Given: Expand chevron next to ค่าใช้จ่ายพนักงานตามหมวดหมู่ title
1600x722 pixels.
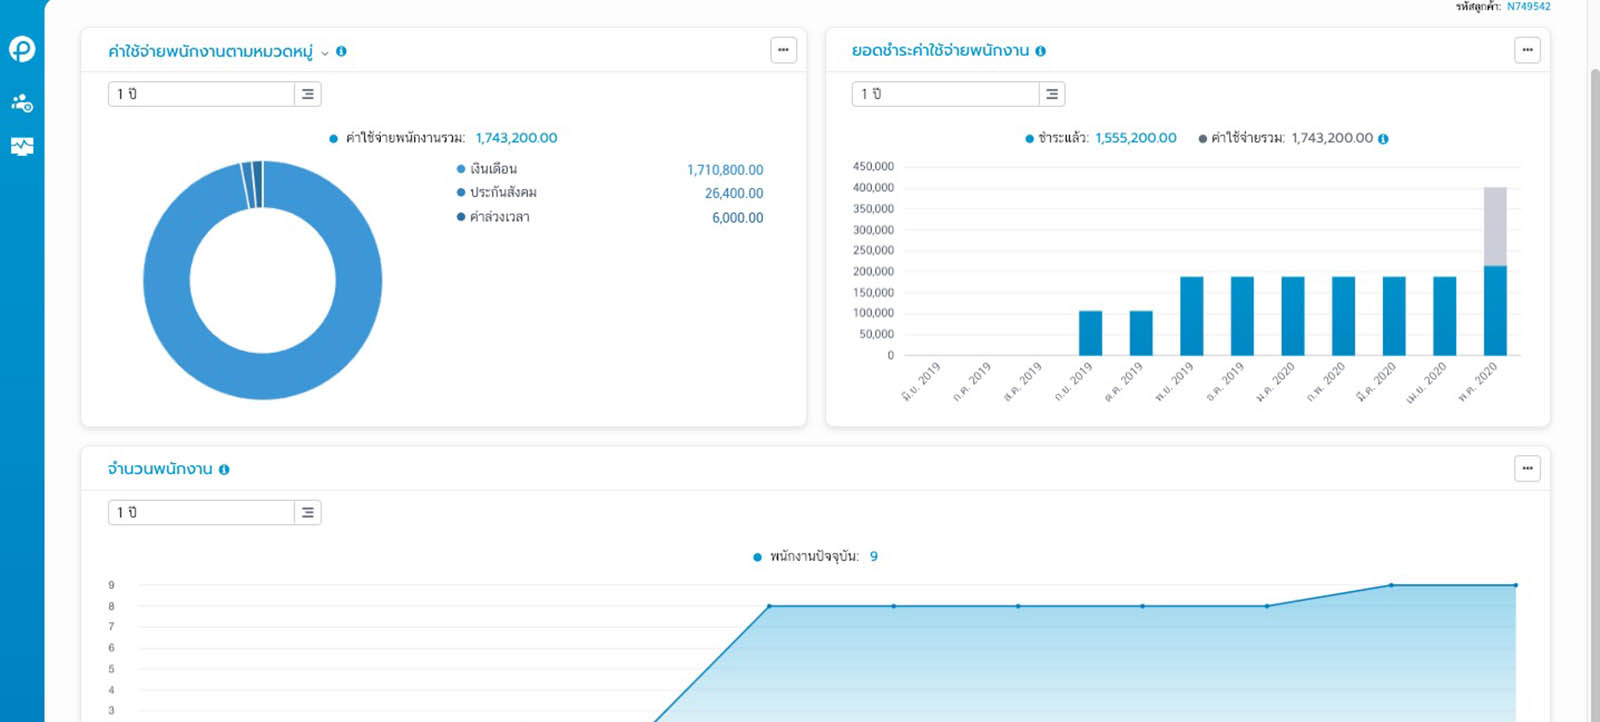Looking at the screenshot, I should (x=325, y=53).
